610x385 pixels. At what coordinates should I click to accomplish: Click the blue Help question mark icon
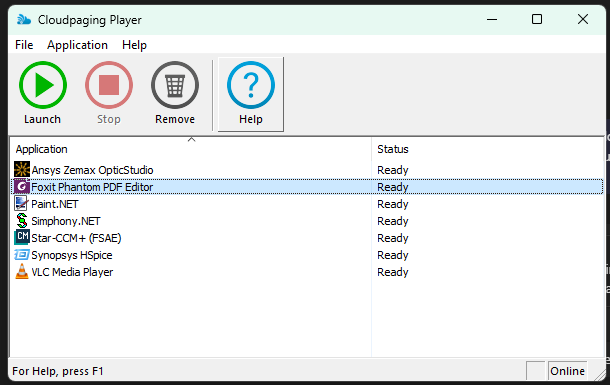[x=251, y=85]
